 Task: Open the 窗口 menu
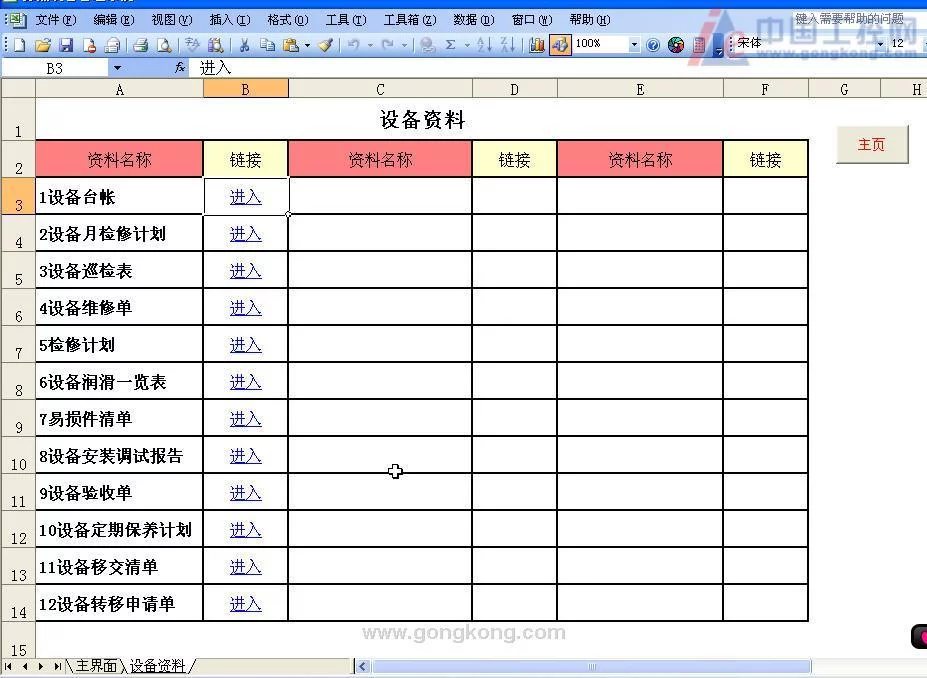tap(531, 20)
